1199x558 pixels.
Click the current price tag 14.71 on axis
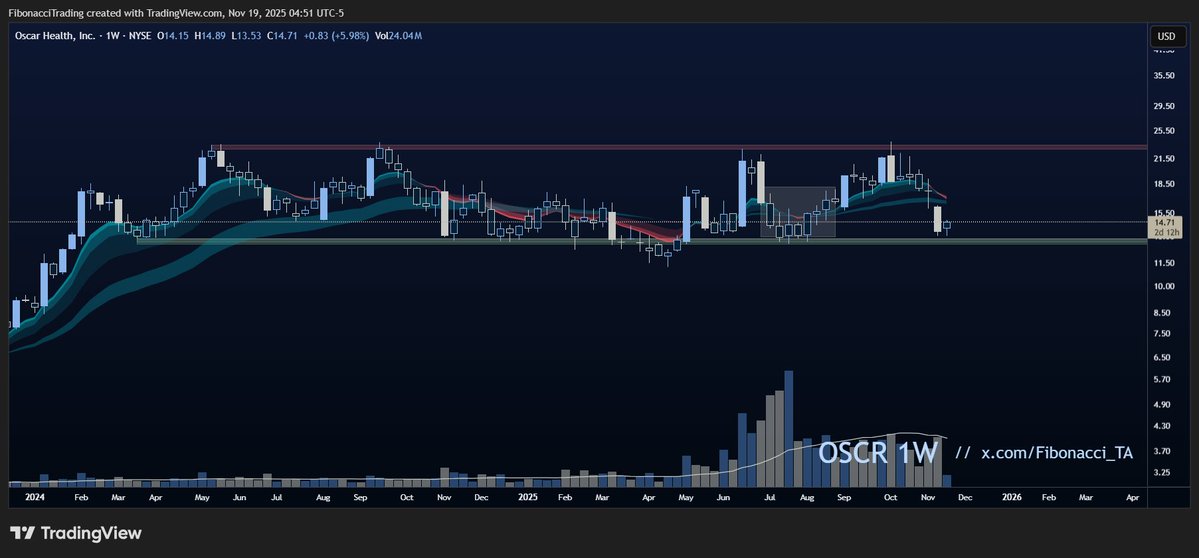point(1166,222)
